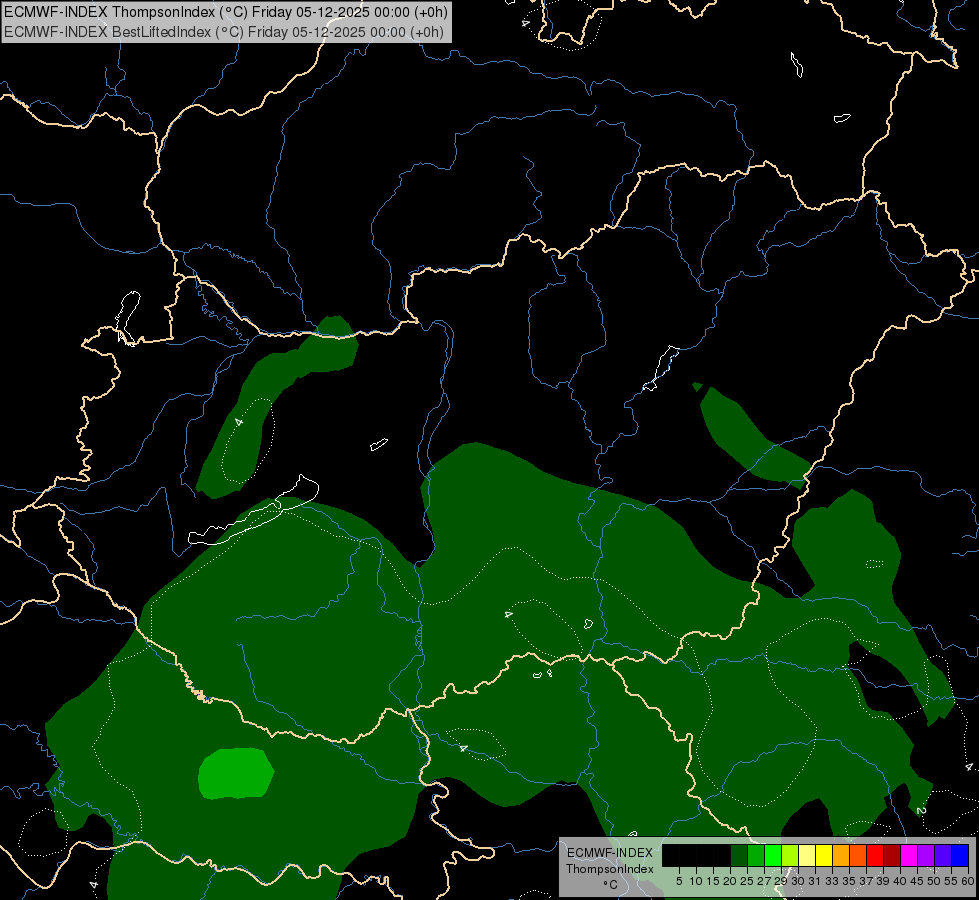Click the bright green 27–29 legend swatch

pyautogui.click(x=774, y=855)
